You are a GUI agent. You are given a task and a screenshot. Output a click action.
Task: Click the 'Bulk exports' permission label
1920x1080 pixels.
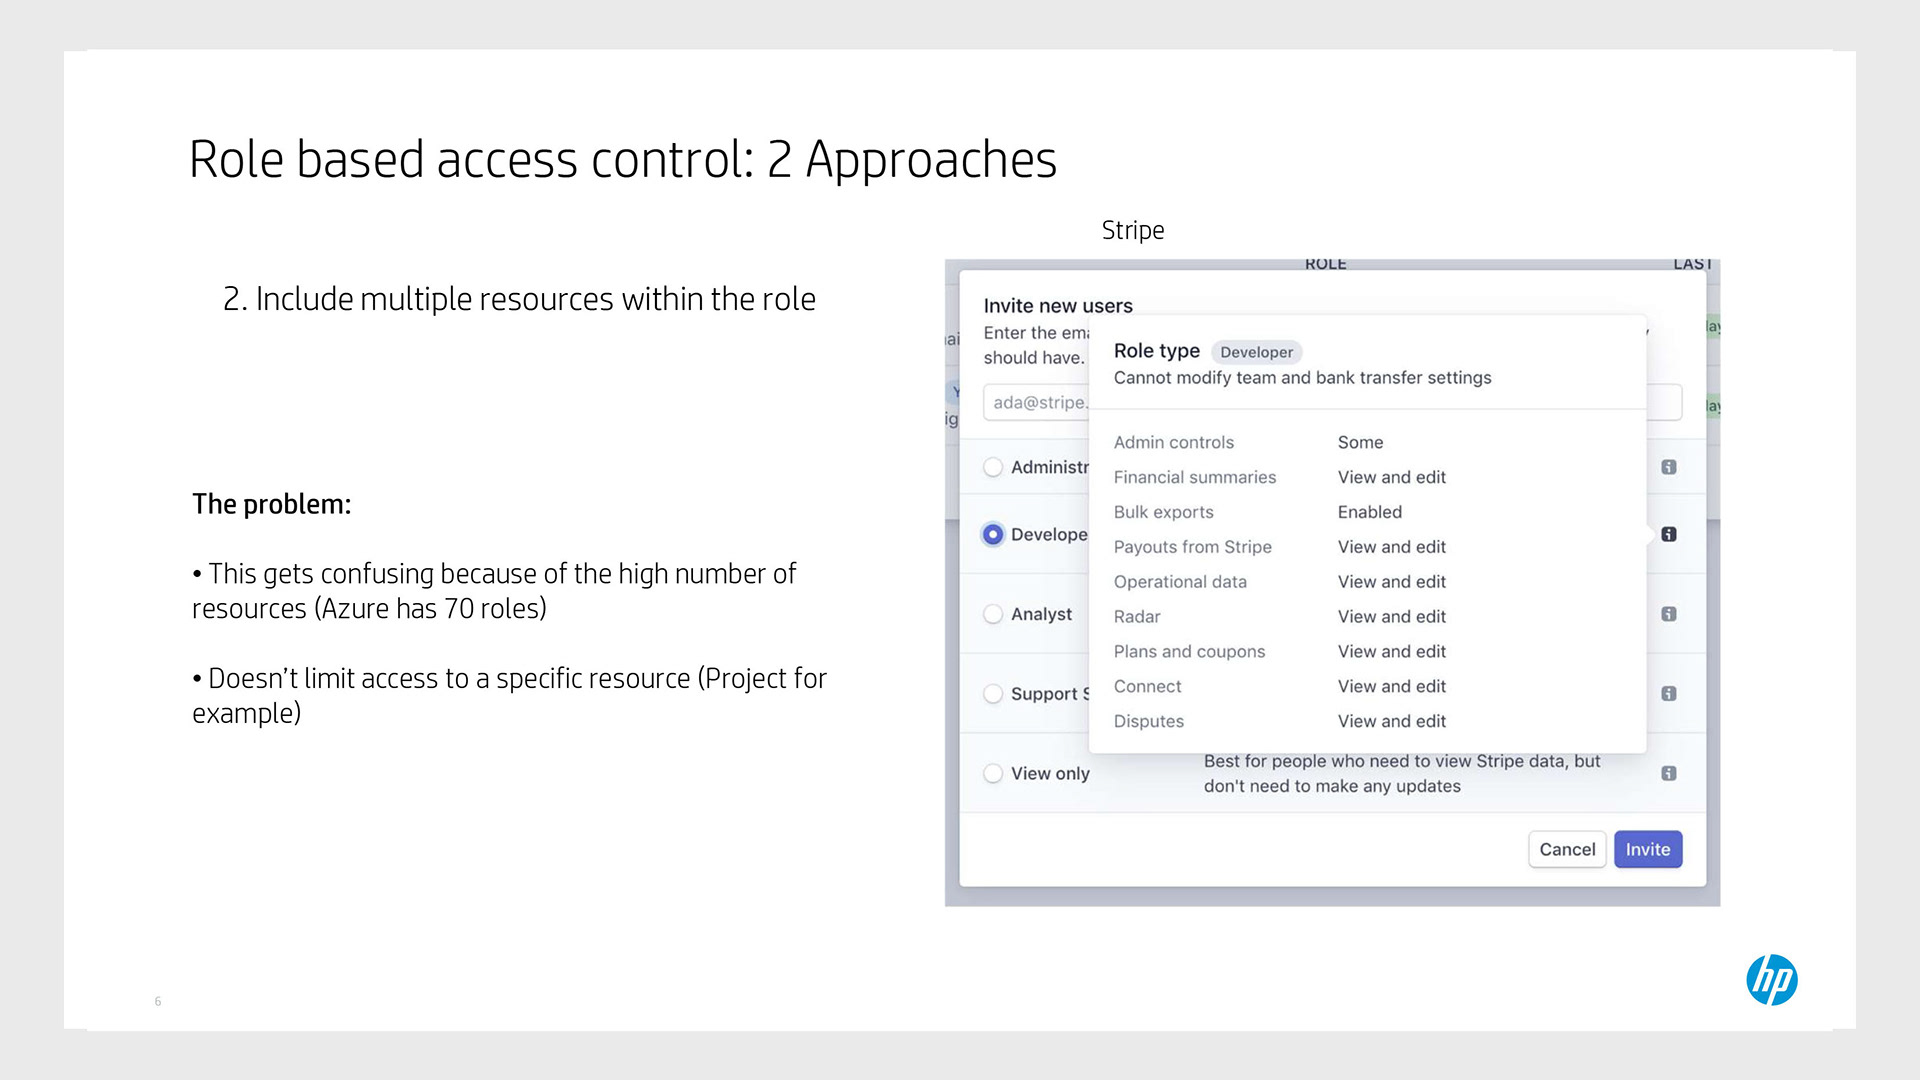1164,512
